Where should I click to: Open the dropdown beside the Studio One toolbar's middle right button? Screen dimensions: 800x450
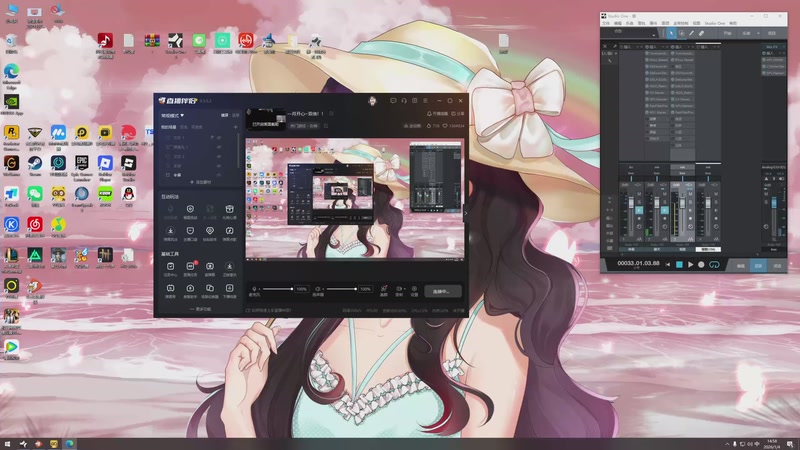tap(758, 33)
